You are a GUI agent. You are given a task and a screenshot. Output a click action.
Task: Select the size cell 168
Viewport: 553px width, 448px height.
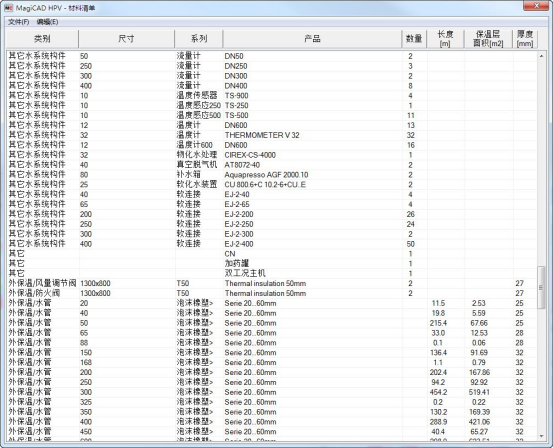click(86, 362)
